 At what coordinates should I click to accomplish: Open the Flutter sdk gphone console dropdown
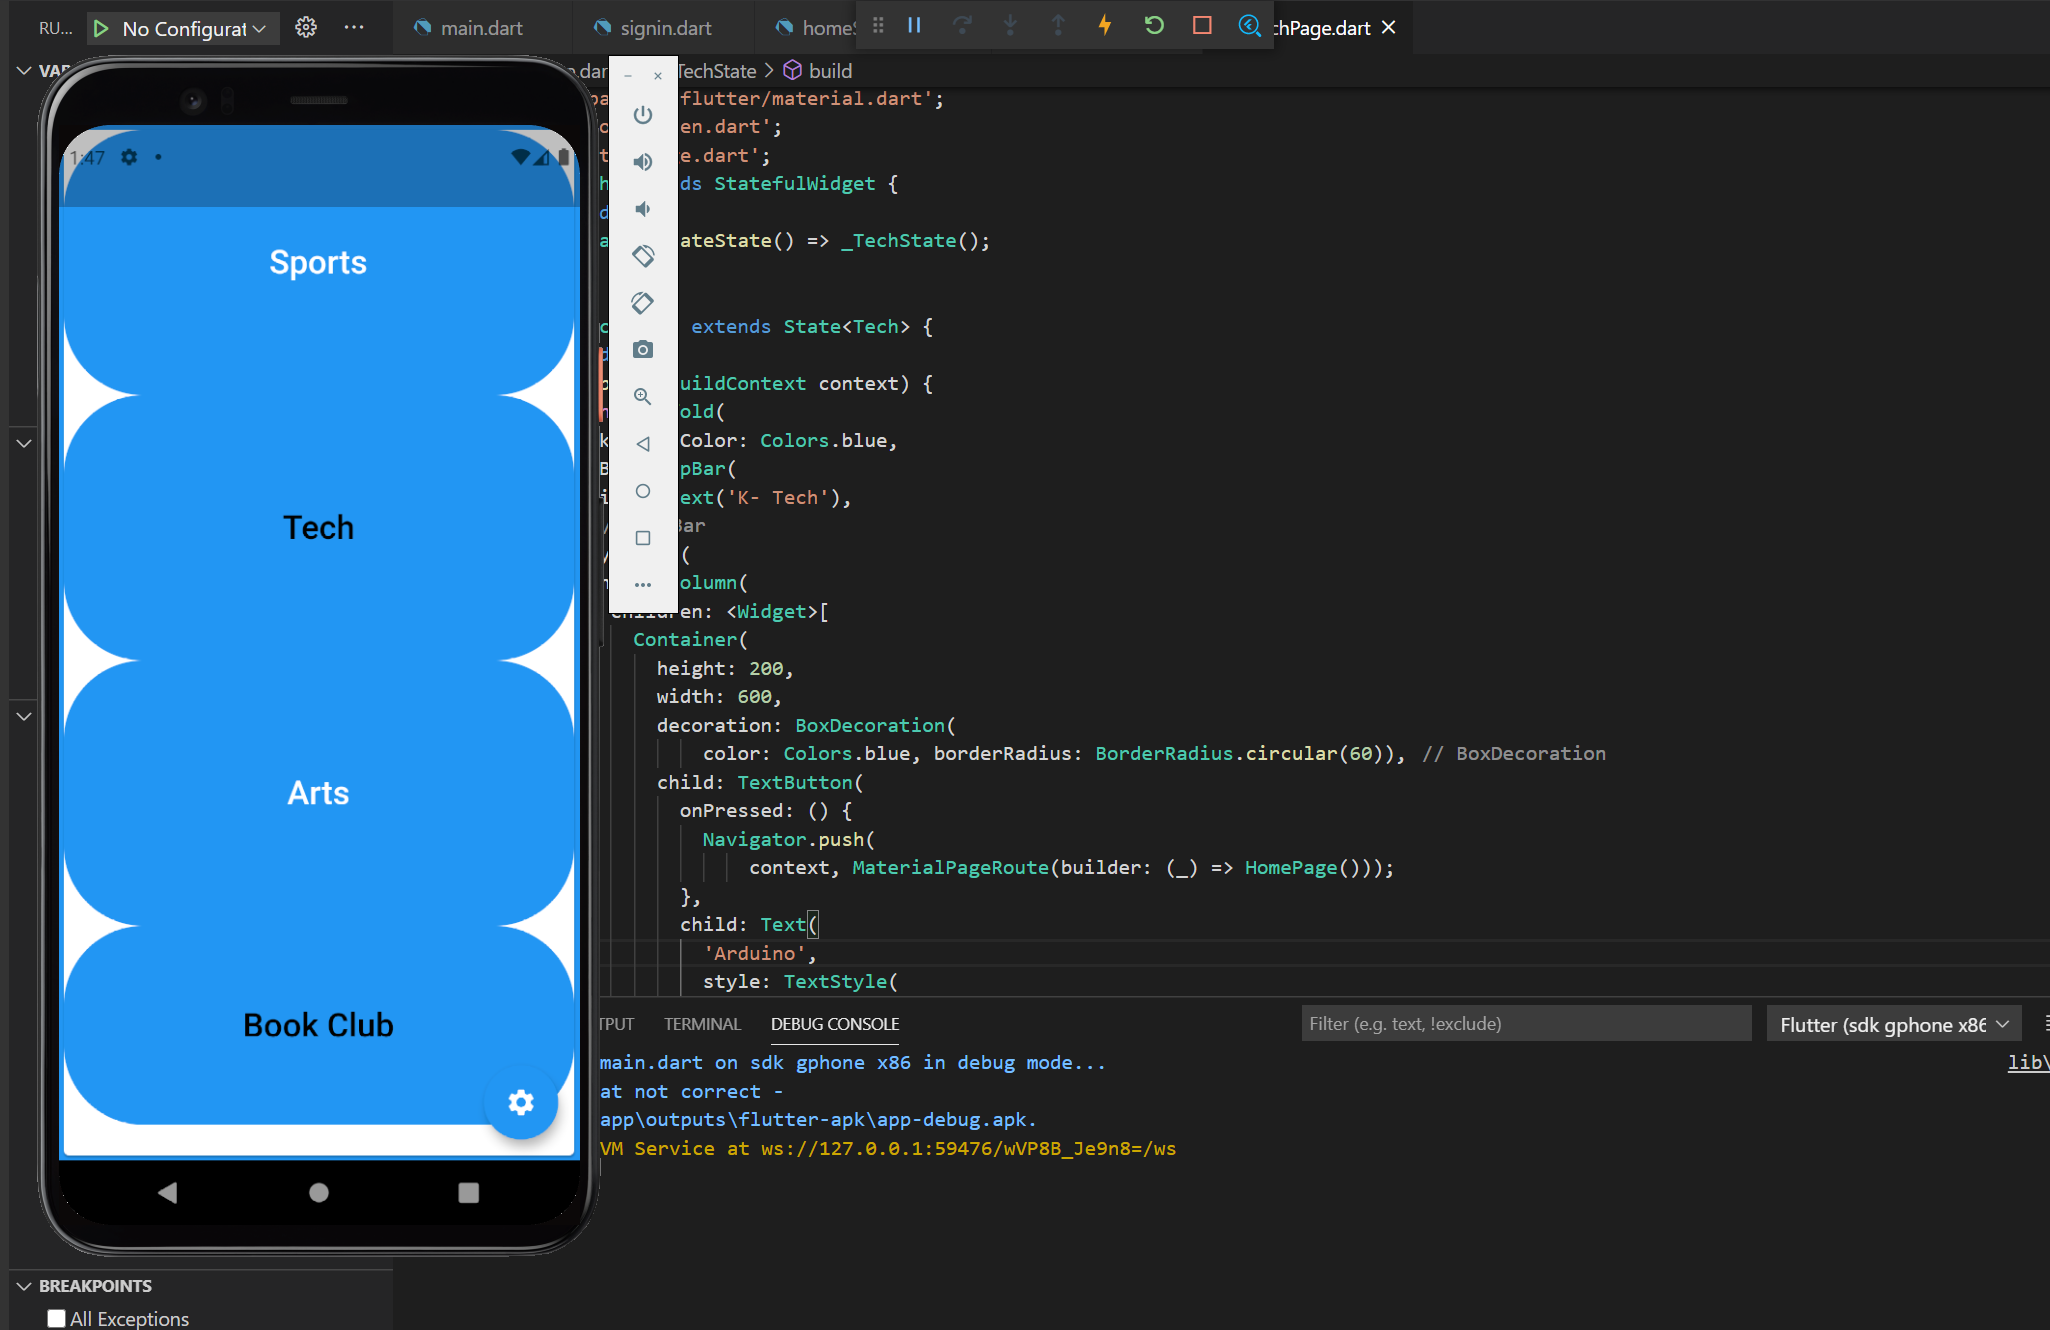point(1893,1024)
